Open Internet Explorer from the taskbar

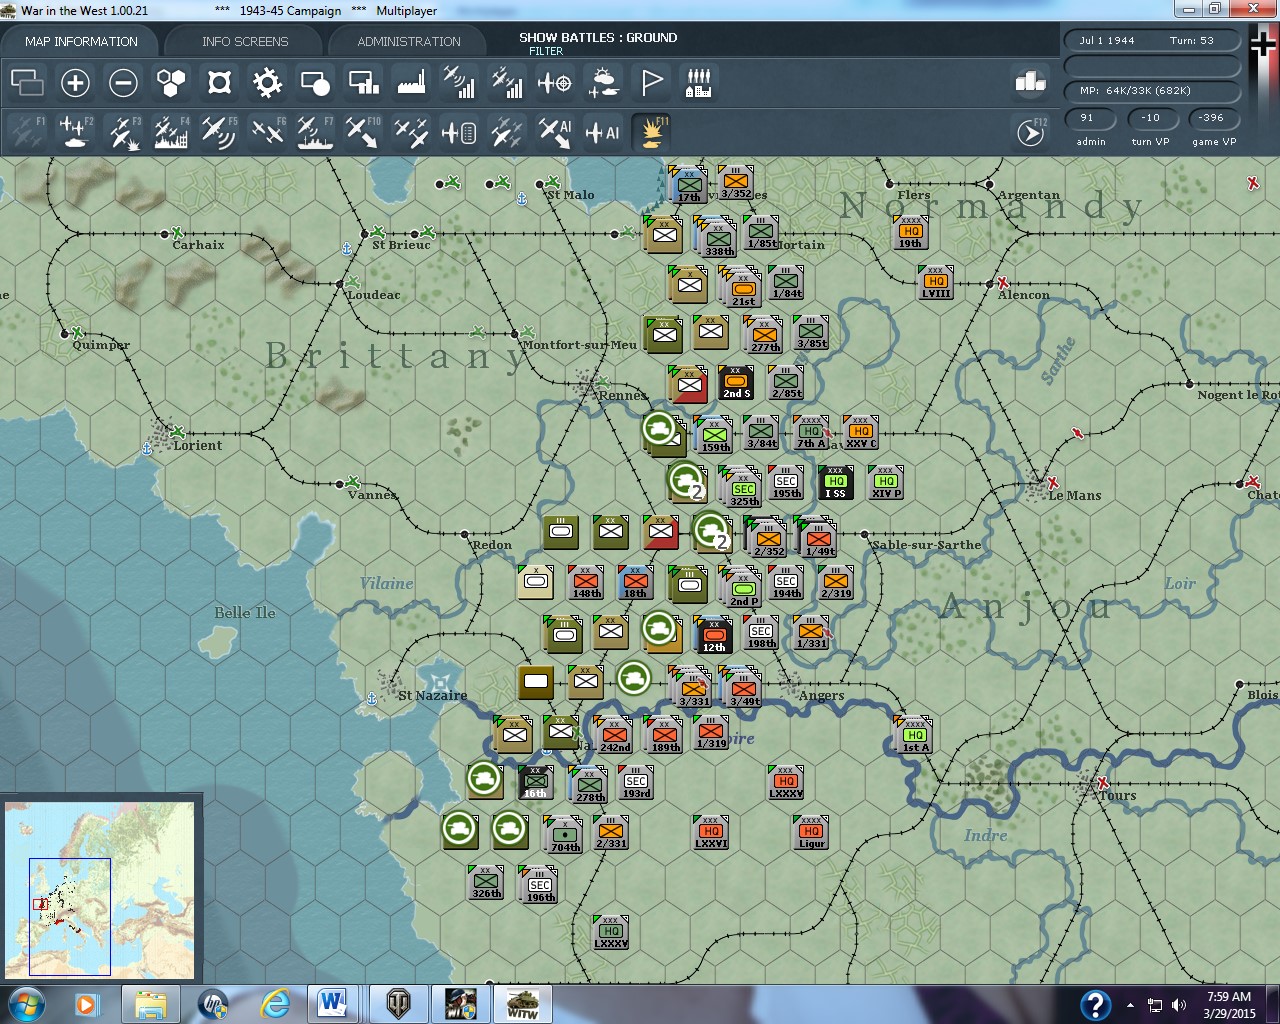coord(274,1004)
